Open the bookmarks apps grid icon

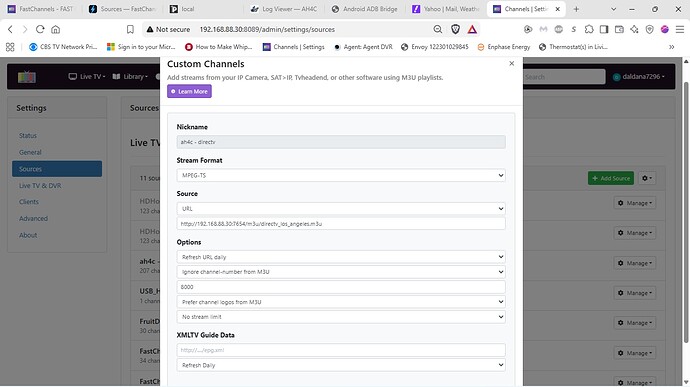coord(10,47)
